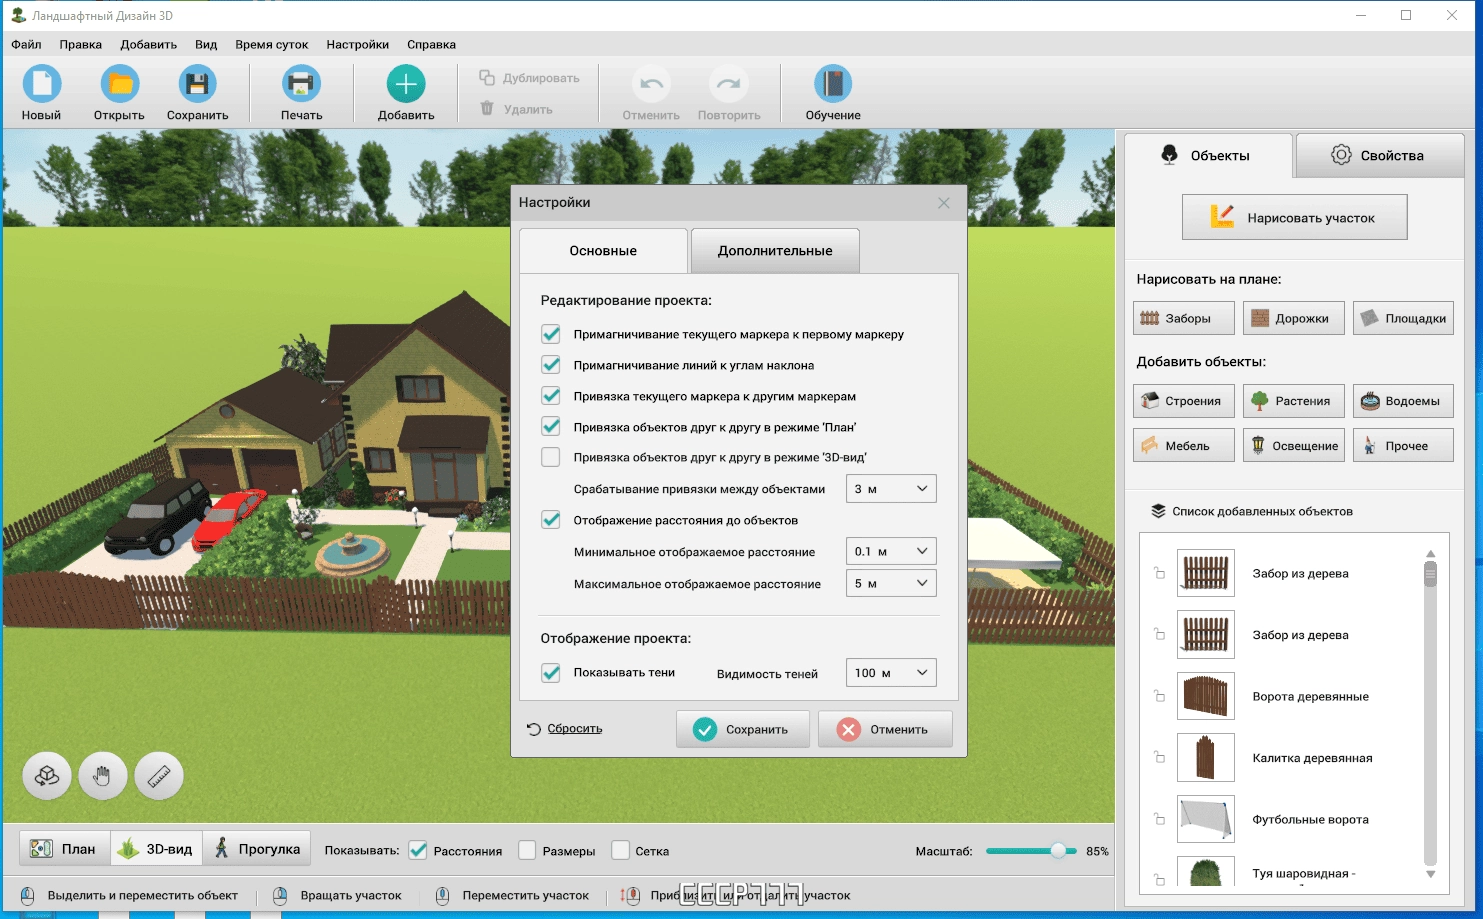This screenshot has width=1483, height=919.
Task: Open the Время суток menu
Action: (x=272, y=44)
